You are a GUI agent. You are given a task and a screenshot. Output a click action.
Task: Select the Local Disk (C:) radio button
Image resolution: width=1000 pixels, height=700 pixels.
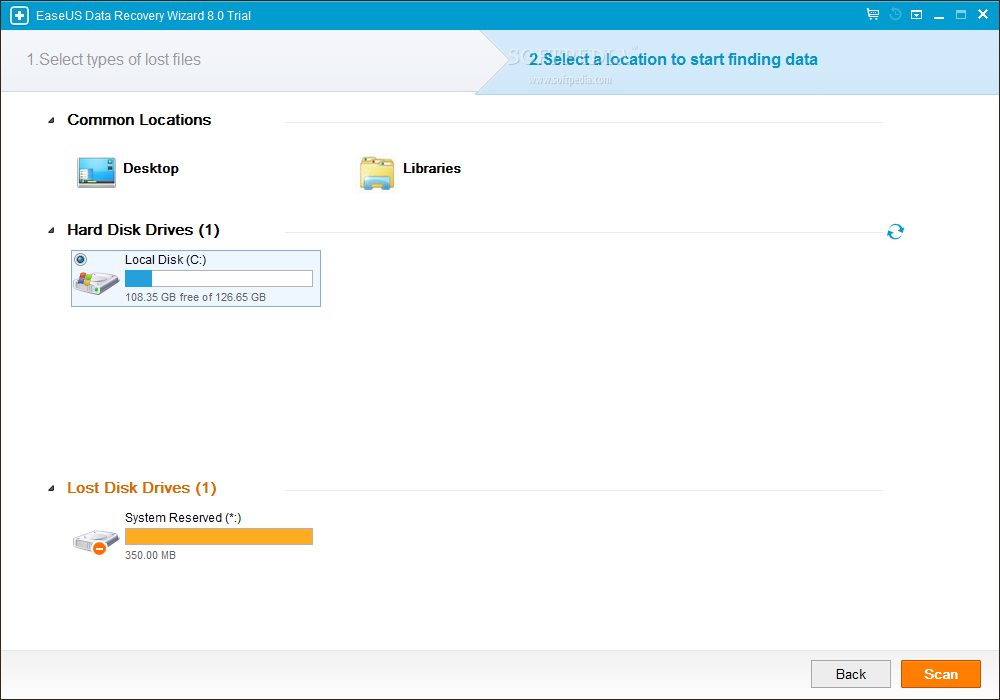click(80, 259)
